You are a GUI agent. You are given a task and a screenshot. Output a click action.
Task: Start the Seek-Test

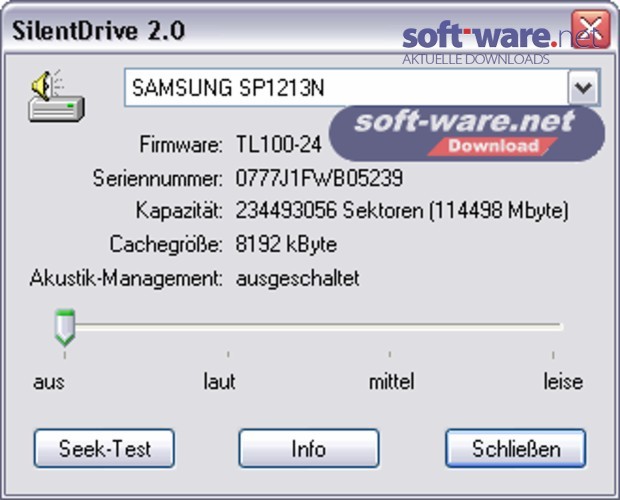(104, 449)
